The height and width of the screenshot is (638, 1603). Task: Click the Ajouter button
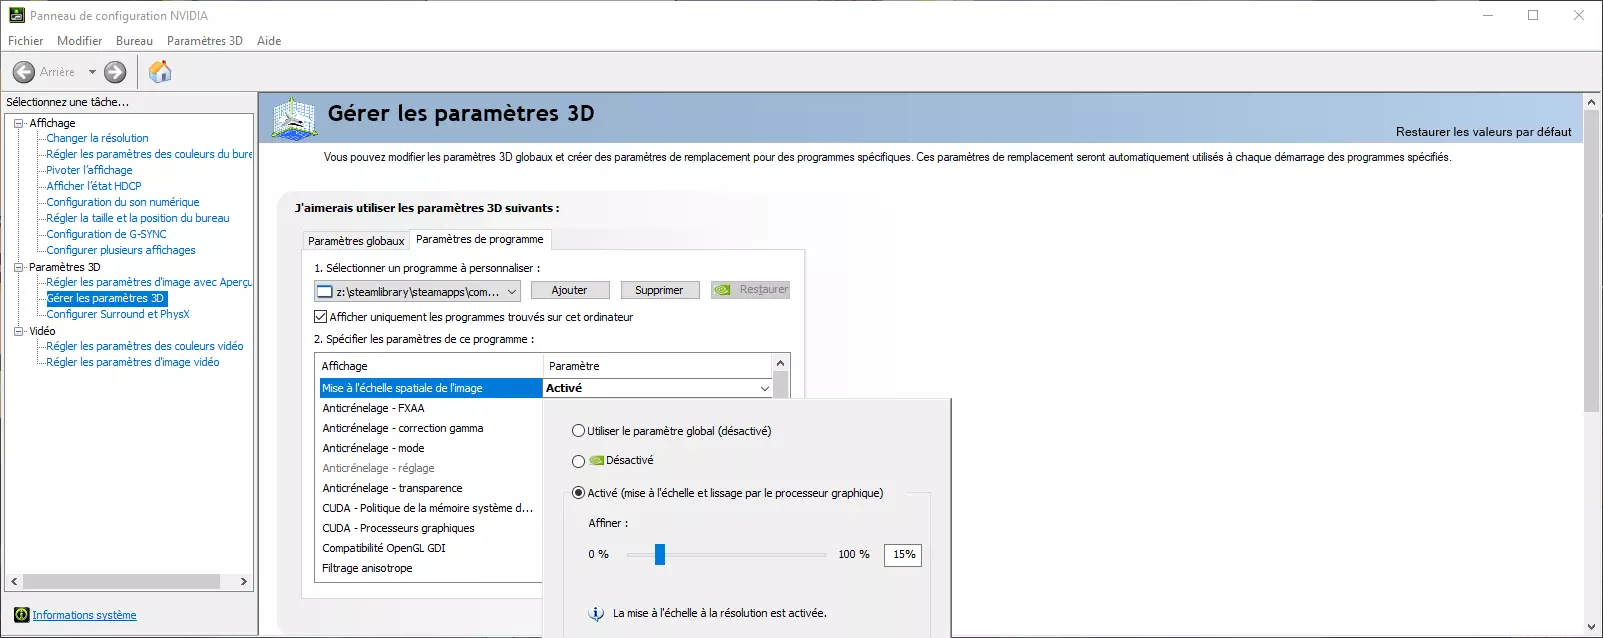[569, 290]
